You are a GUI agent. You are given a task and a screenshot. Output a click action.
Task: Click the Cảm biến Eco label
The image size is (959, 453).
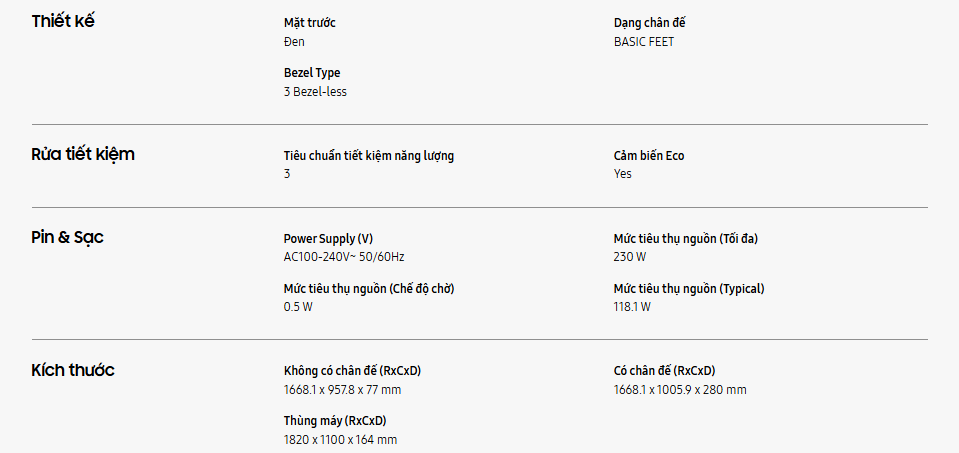pos(649,156)
